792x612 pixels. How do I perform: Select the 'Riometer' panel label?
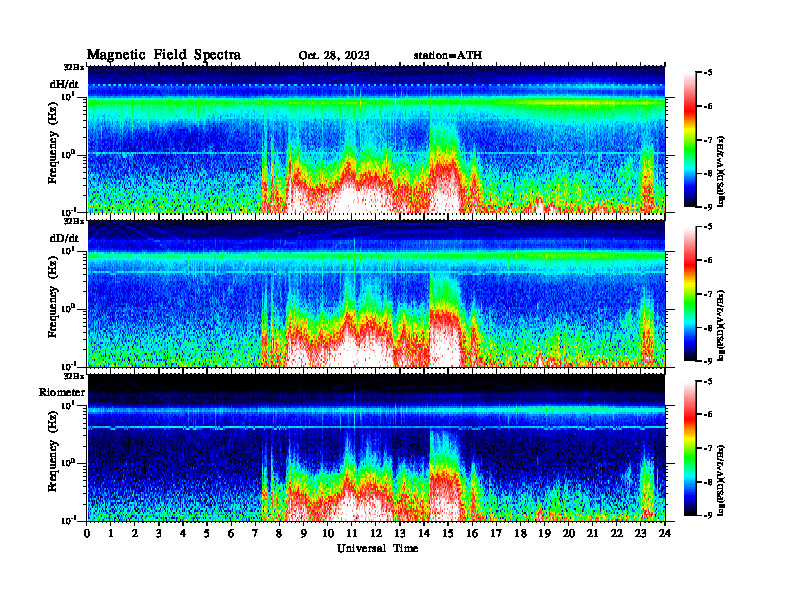(62, 392)
